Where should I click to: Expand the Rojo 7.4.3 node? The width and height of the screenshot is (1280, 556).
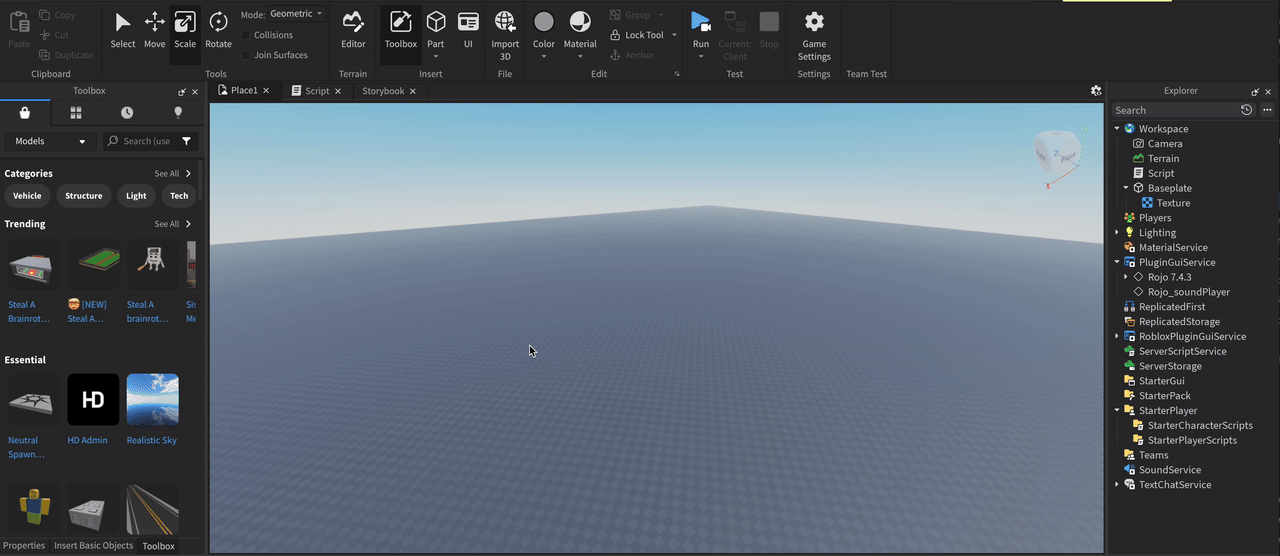click(1127, 277)
